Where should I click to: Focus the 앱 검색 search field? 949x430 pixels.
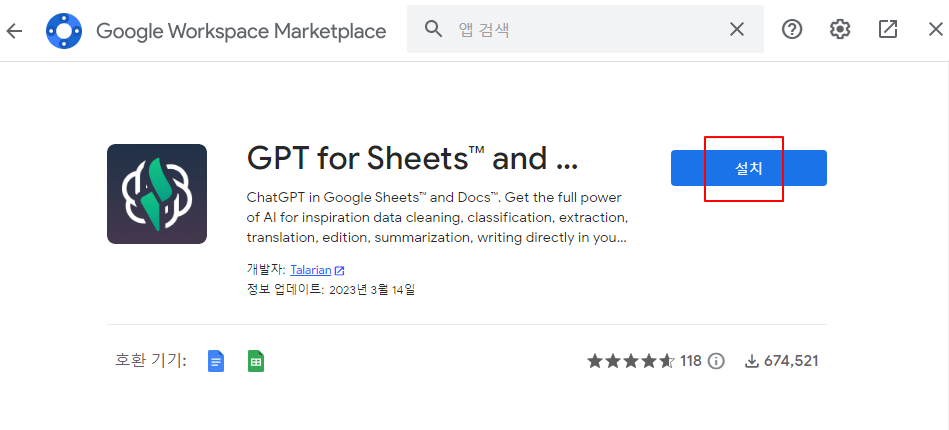(x=585, y=29)
